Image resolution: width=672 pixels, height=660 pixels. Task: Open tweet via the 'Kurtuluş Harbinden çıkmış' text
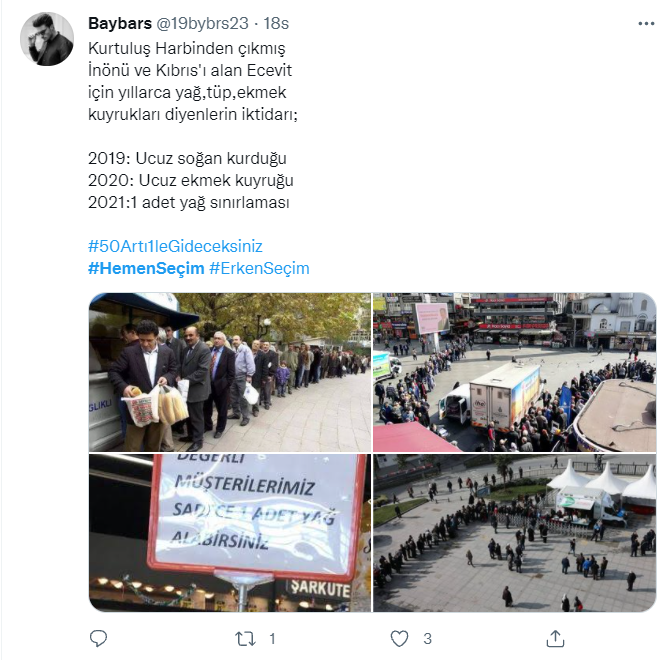[186, 48]
